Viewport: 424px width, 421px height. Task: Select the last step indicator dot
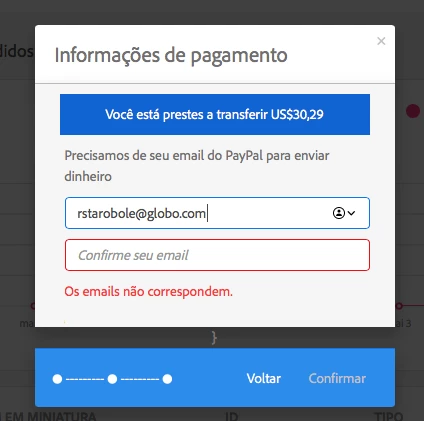point(167,379)
